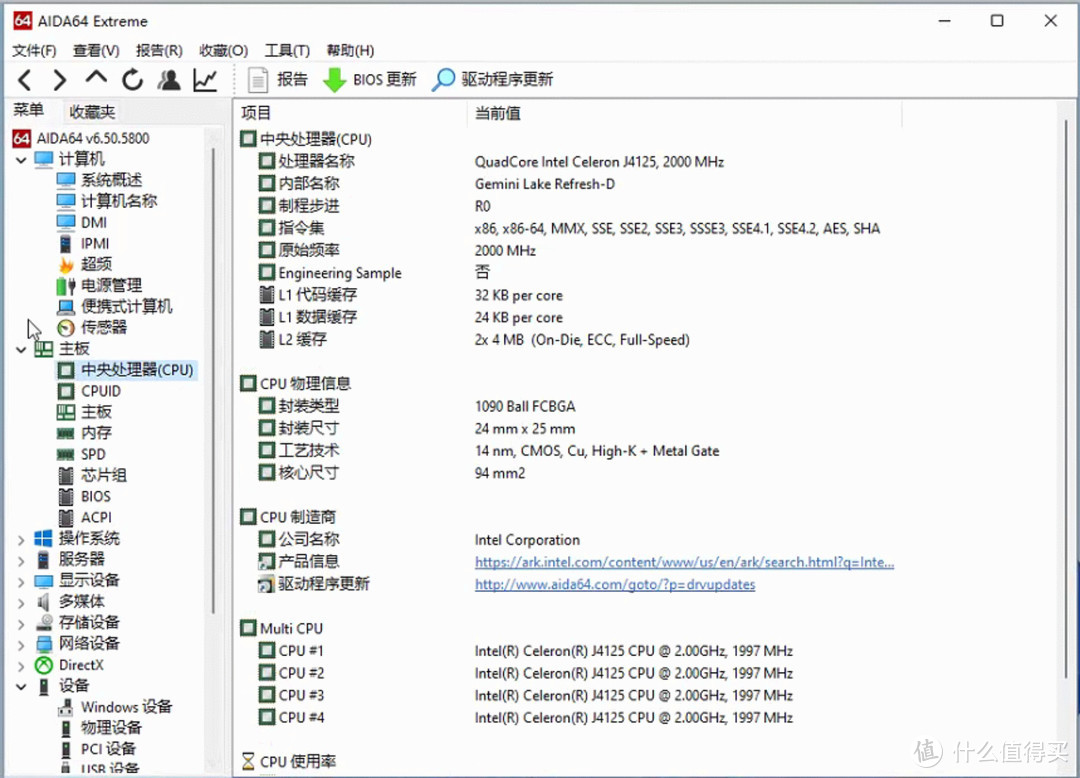Select the CPU #3 row
Viewport: 1080px width, 778px height.
(526, 695)
